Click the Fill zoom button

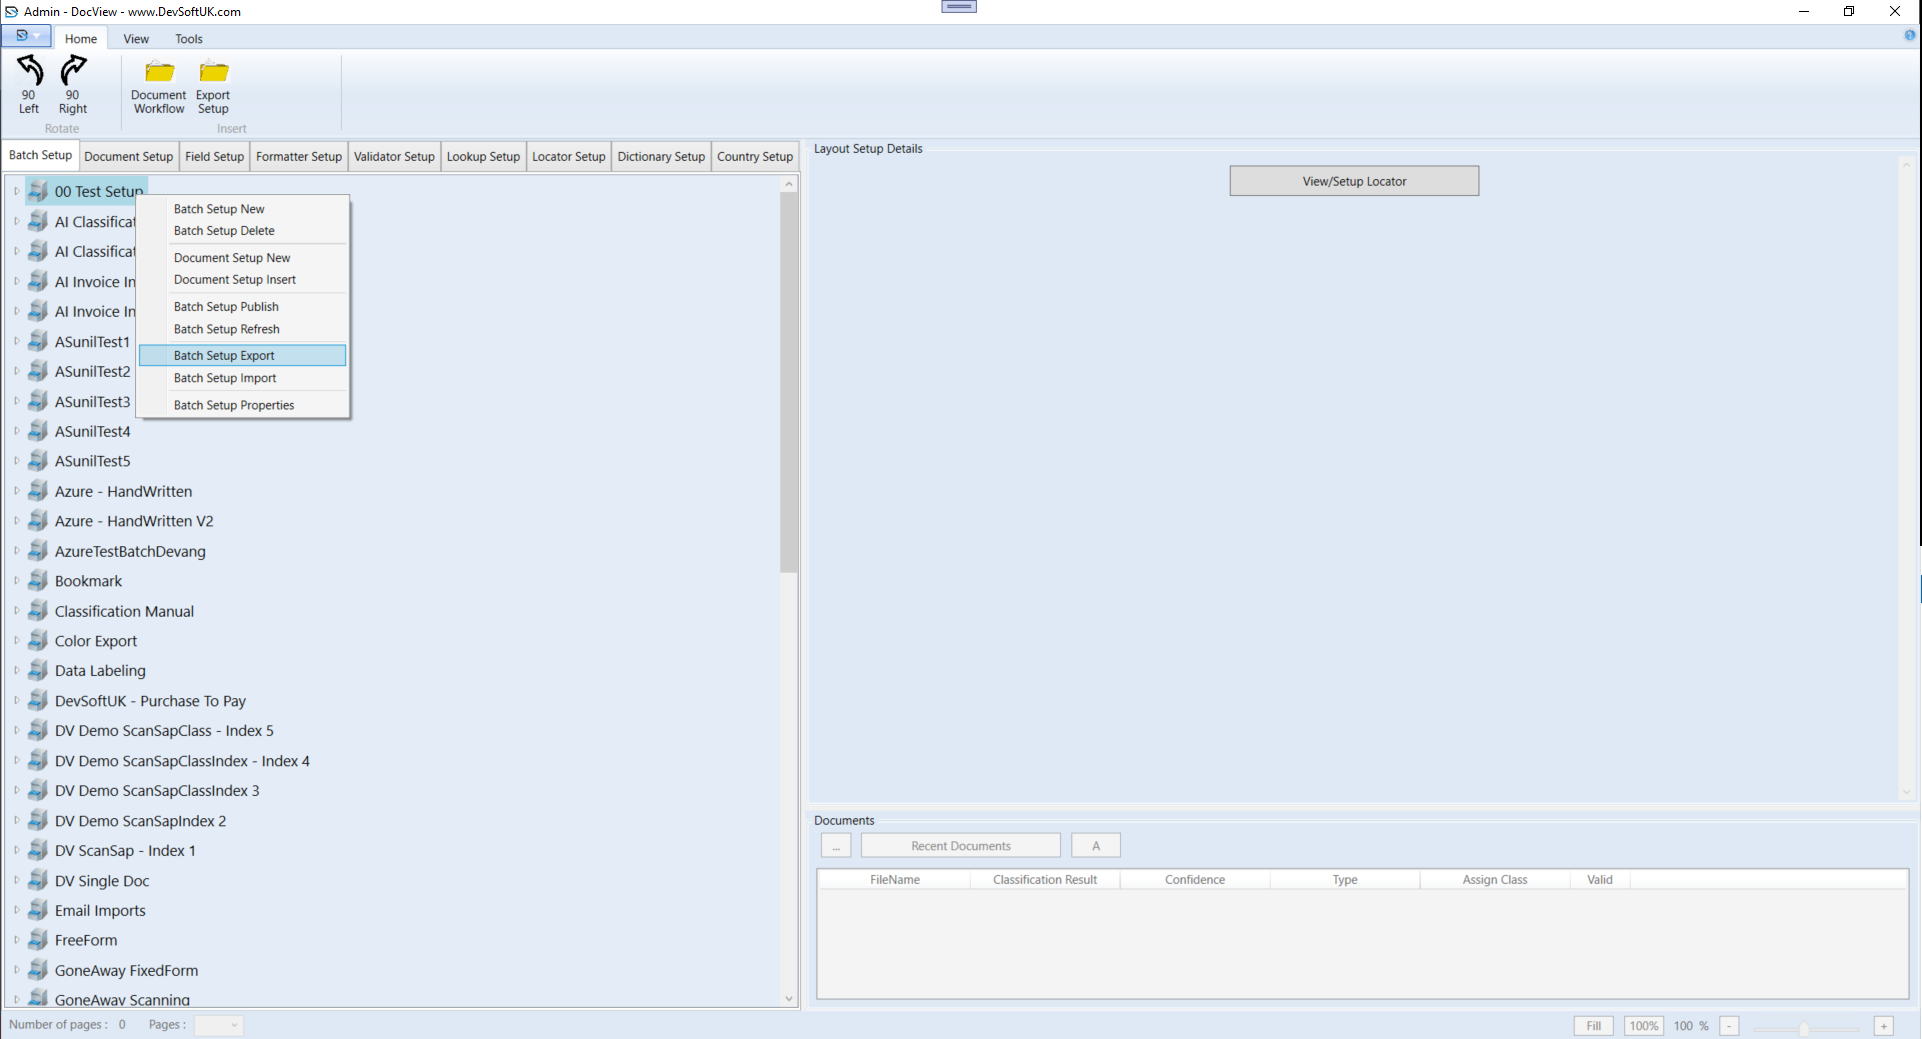click(1594, 1026)
